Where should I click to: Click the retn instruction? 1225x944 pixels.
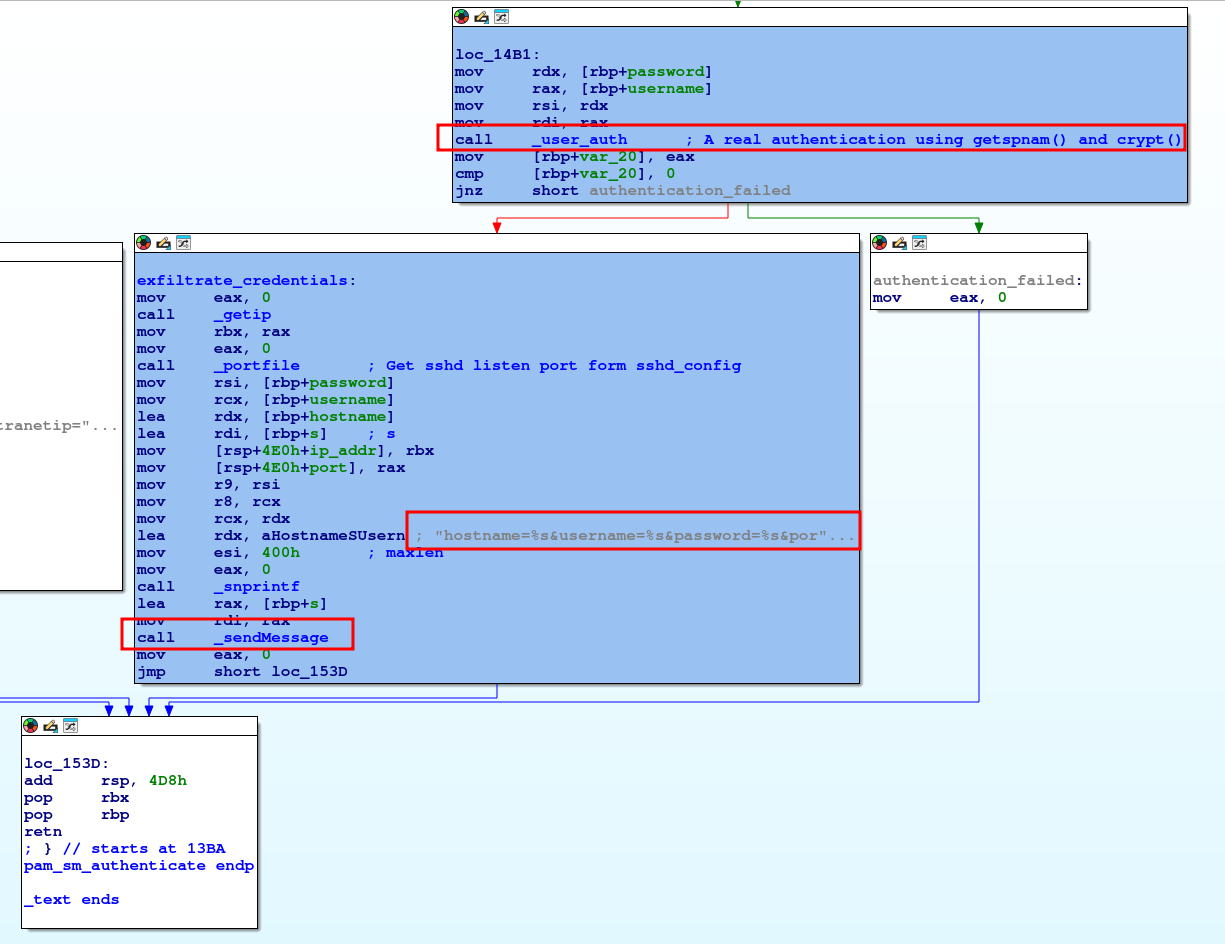point(43,832)
